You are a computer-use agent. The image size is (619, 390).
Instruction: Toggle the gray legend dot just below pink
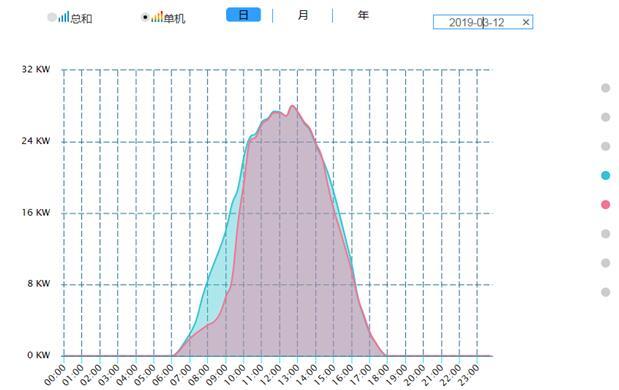[x=606, y=234]
